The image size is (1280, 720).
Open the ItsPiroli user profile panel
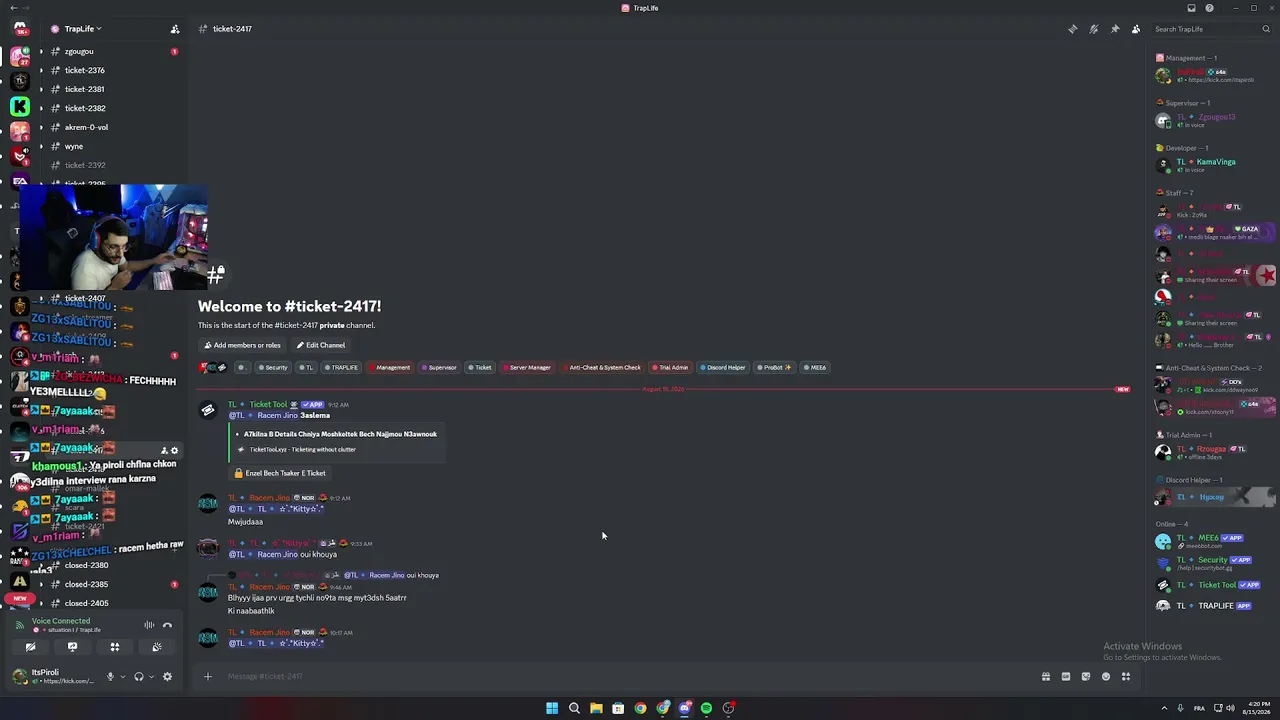[53, 676]
